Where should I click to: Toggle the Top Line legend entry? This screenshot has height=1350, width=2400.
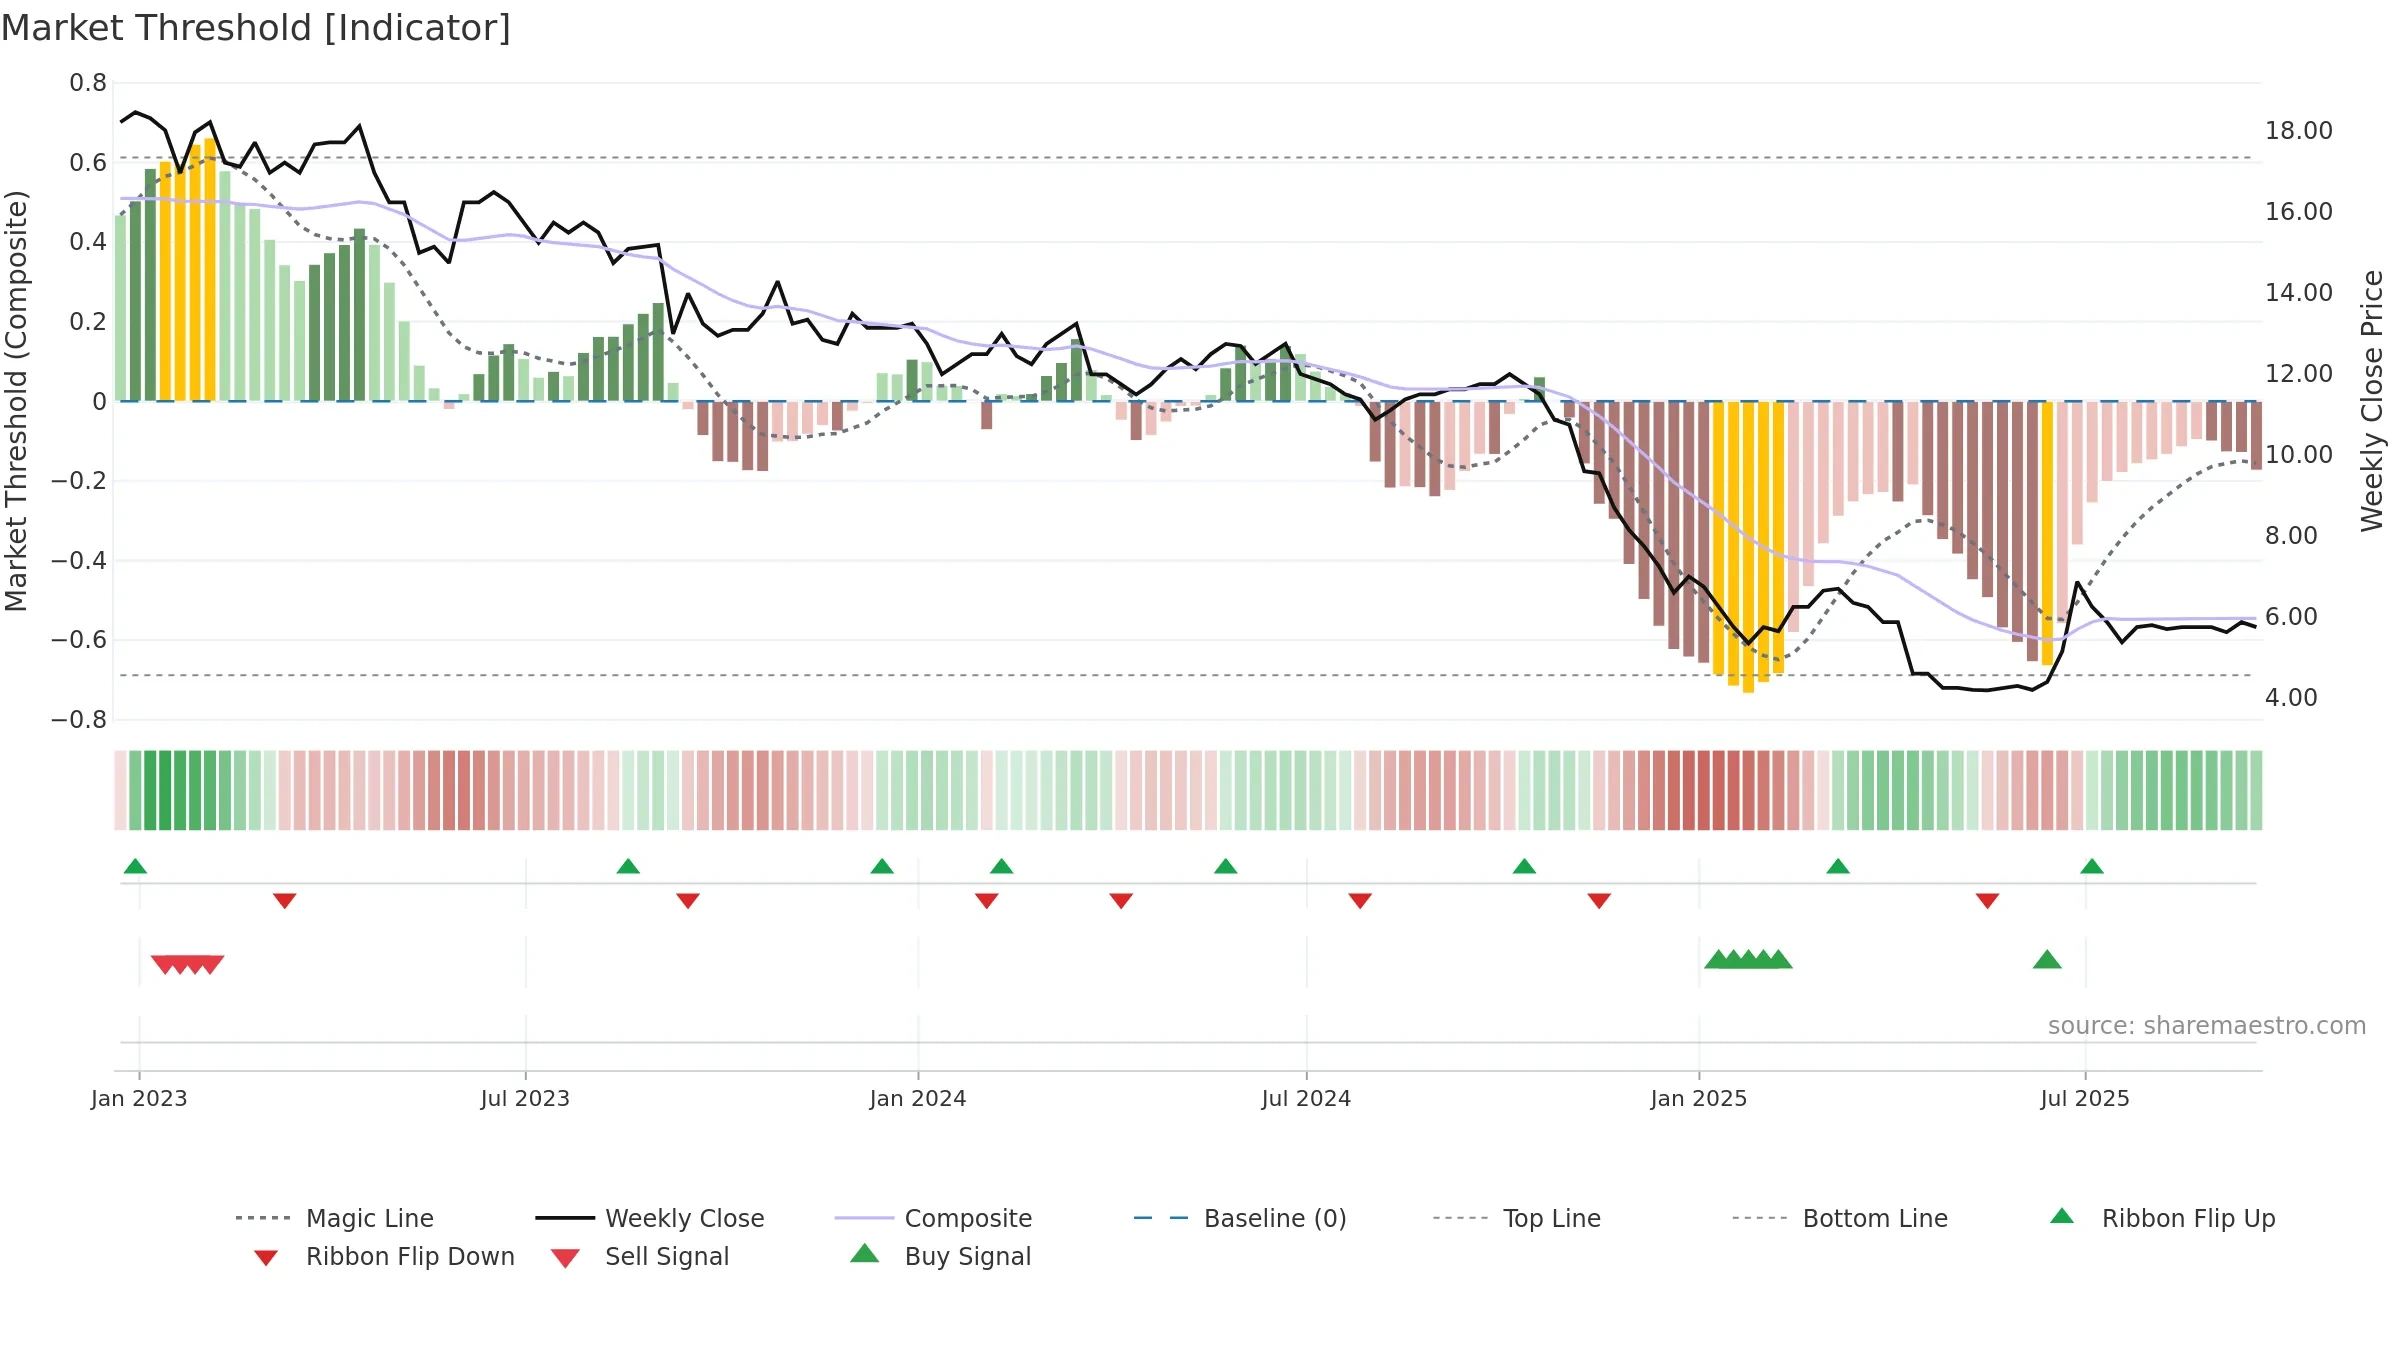(x=1516, y=1218)
